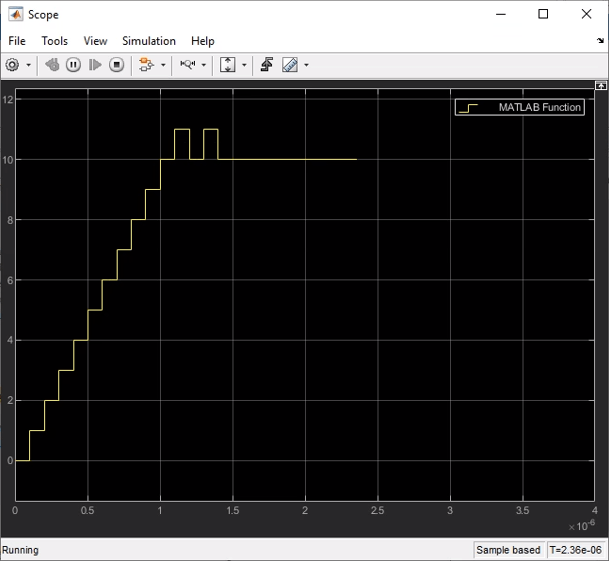Select the Zoom tool icon
This screenshot has height=561, width=609.
click(187, 65)
